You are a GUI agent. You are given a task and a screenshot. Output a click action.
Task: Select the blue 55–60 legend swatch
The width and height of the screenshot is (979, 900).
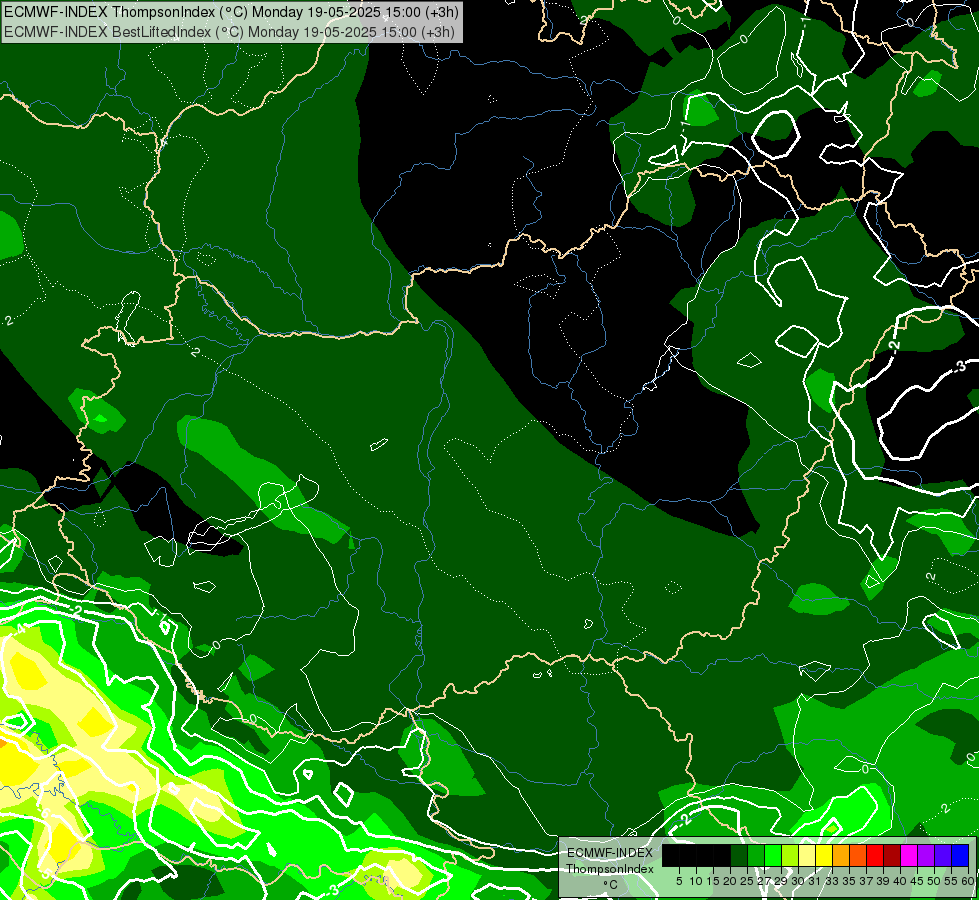coord(960,855)
